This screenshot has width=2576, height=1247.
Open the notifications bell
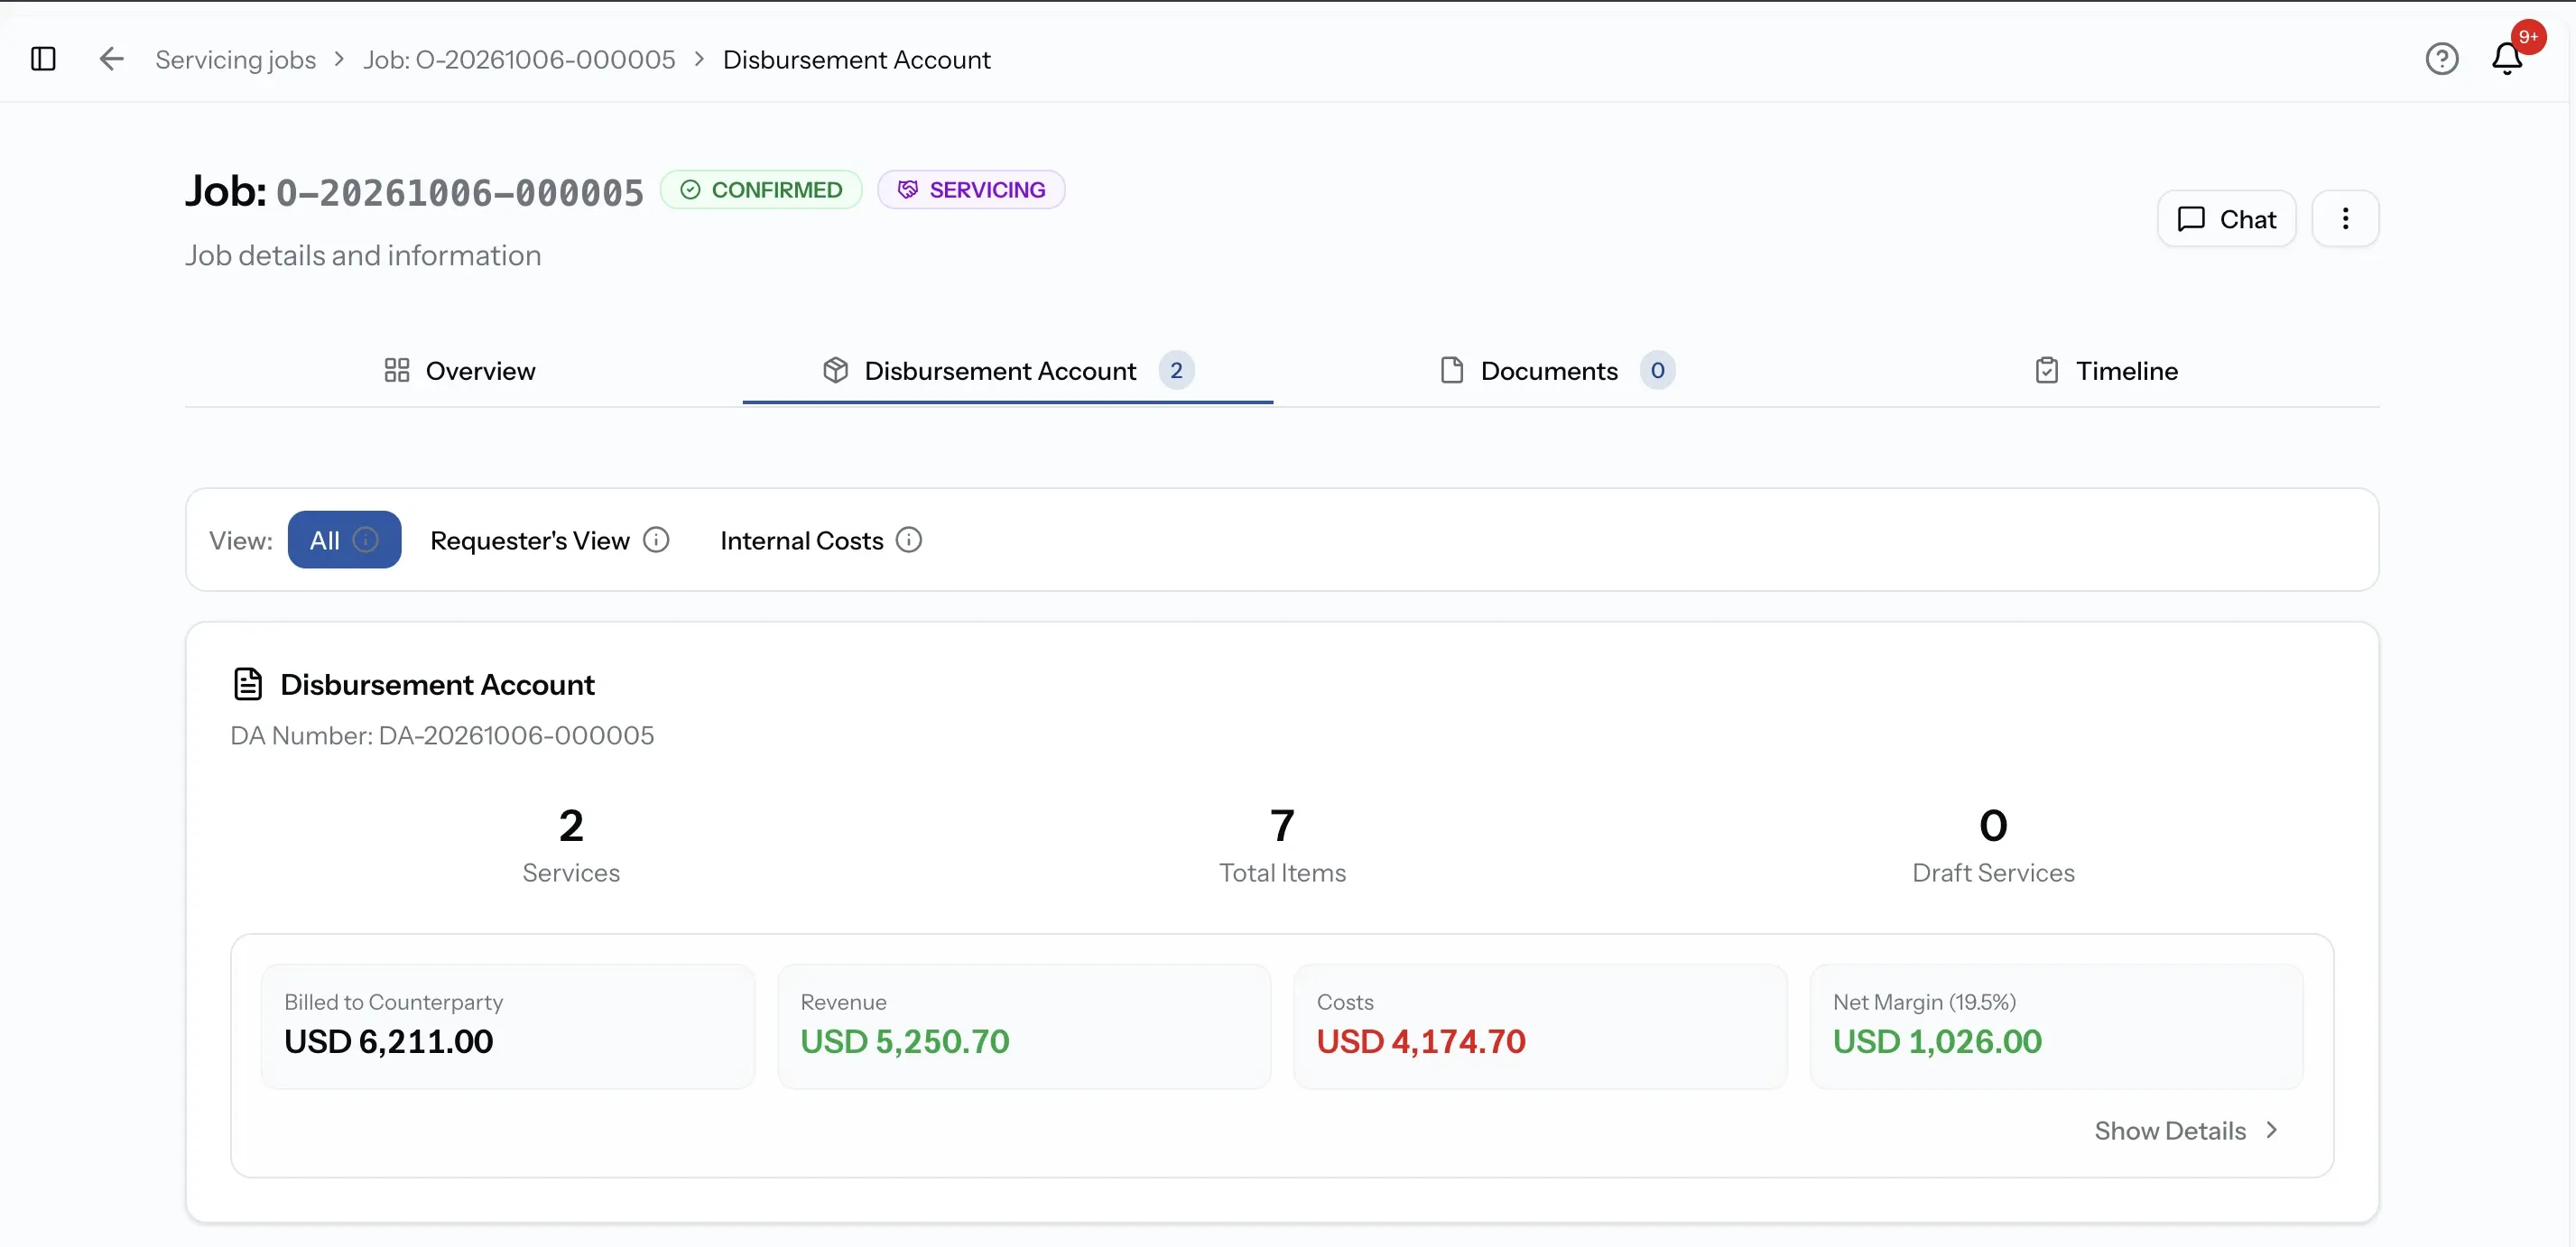(x=2506, y=59)
